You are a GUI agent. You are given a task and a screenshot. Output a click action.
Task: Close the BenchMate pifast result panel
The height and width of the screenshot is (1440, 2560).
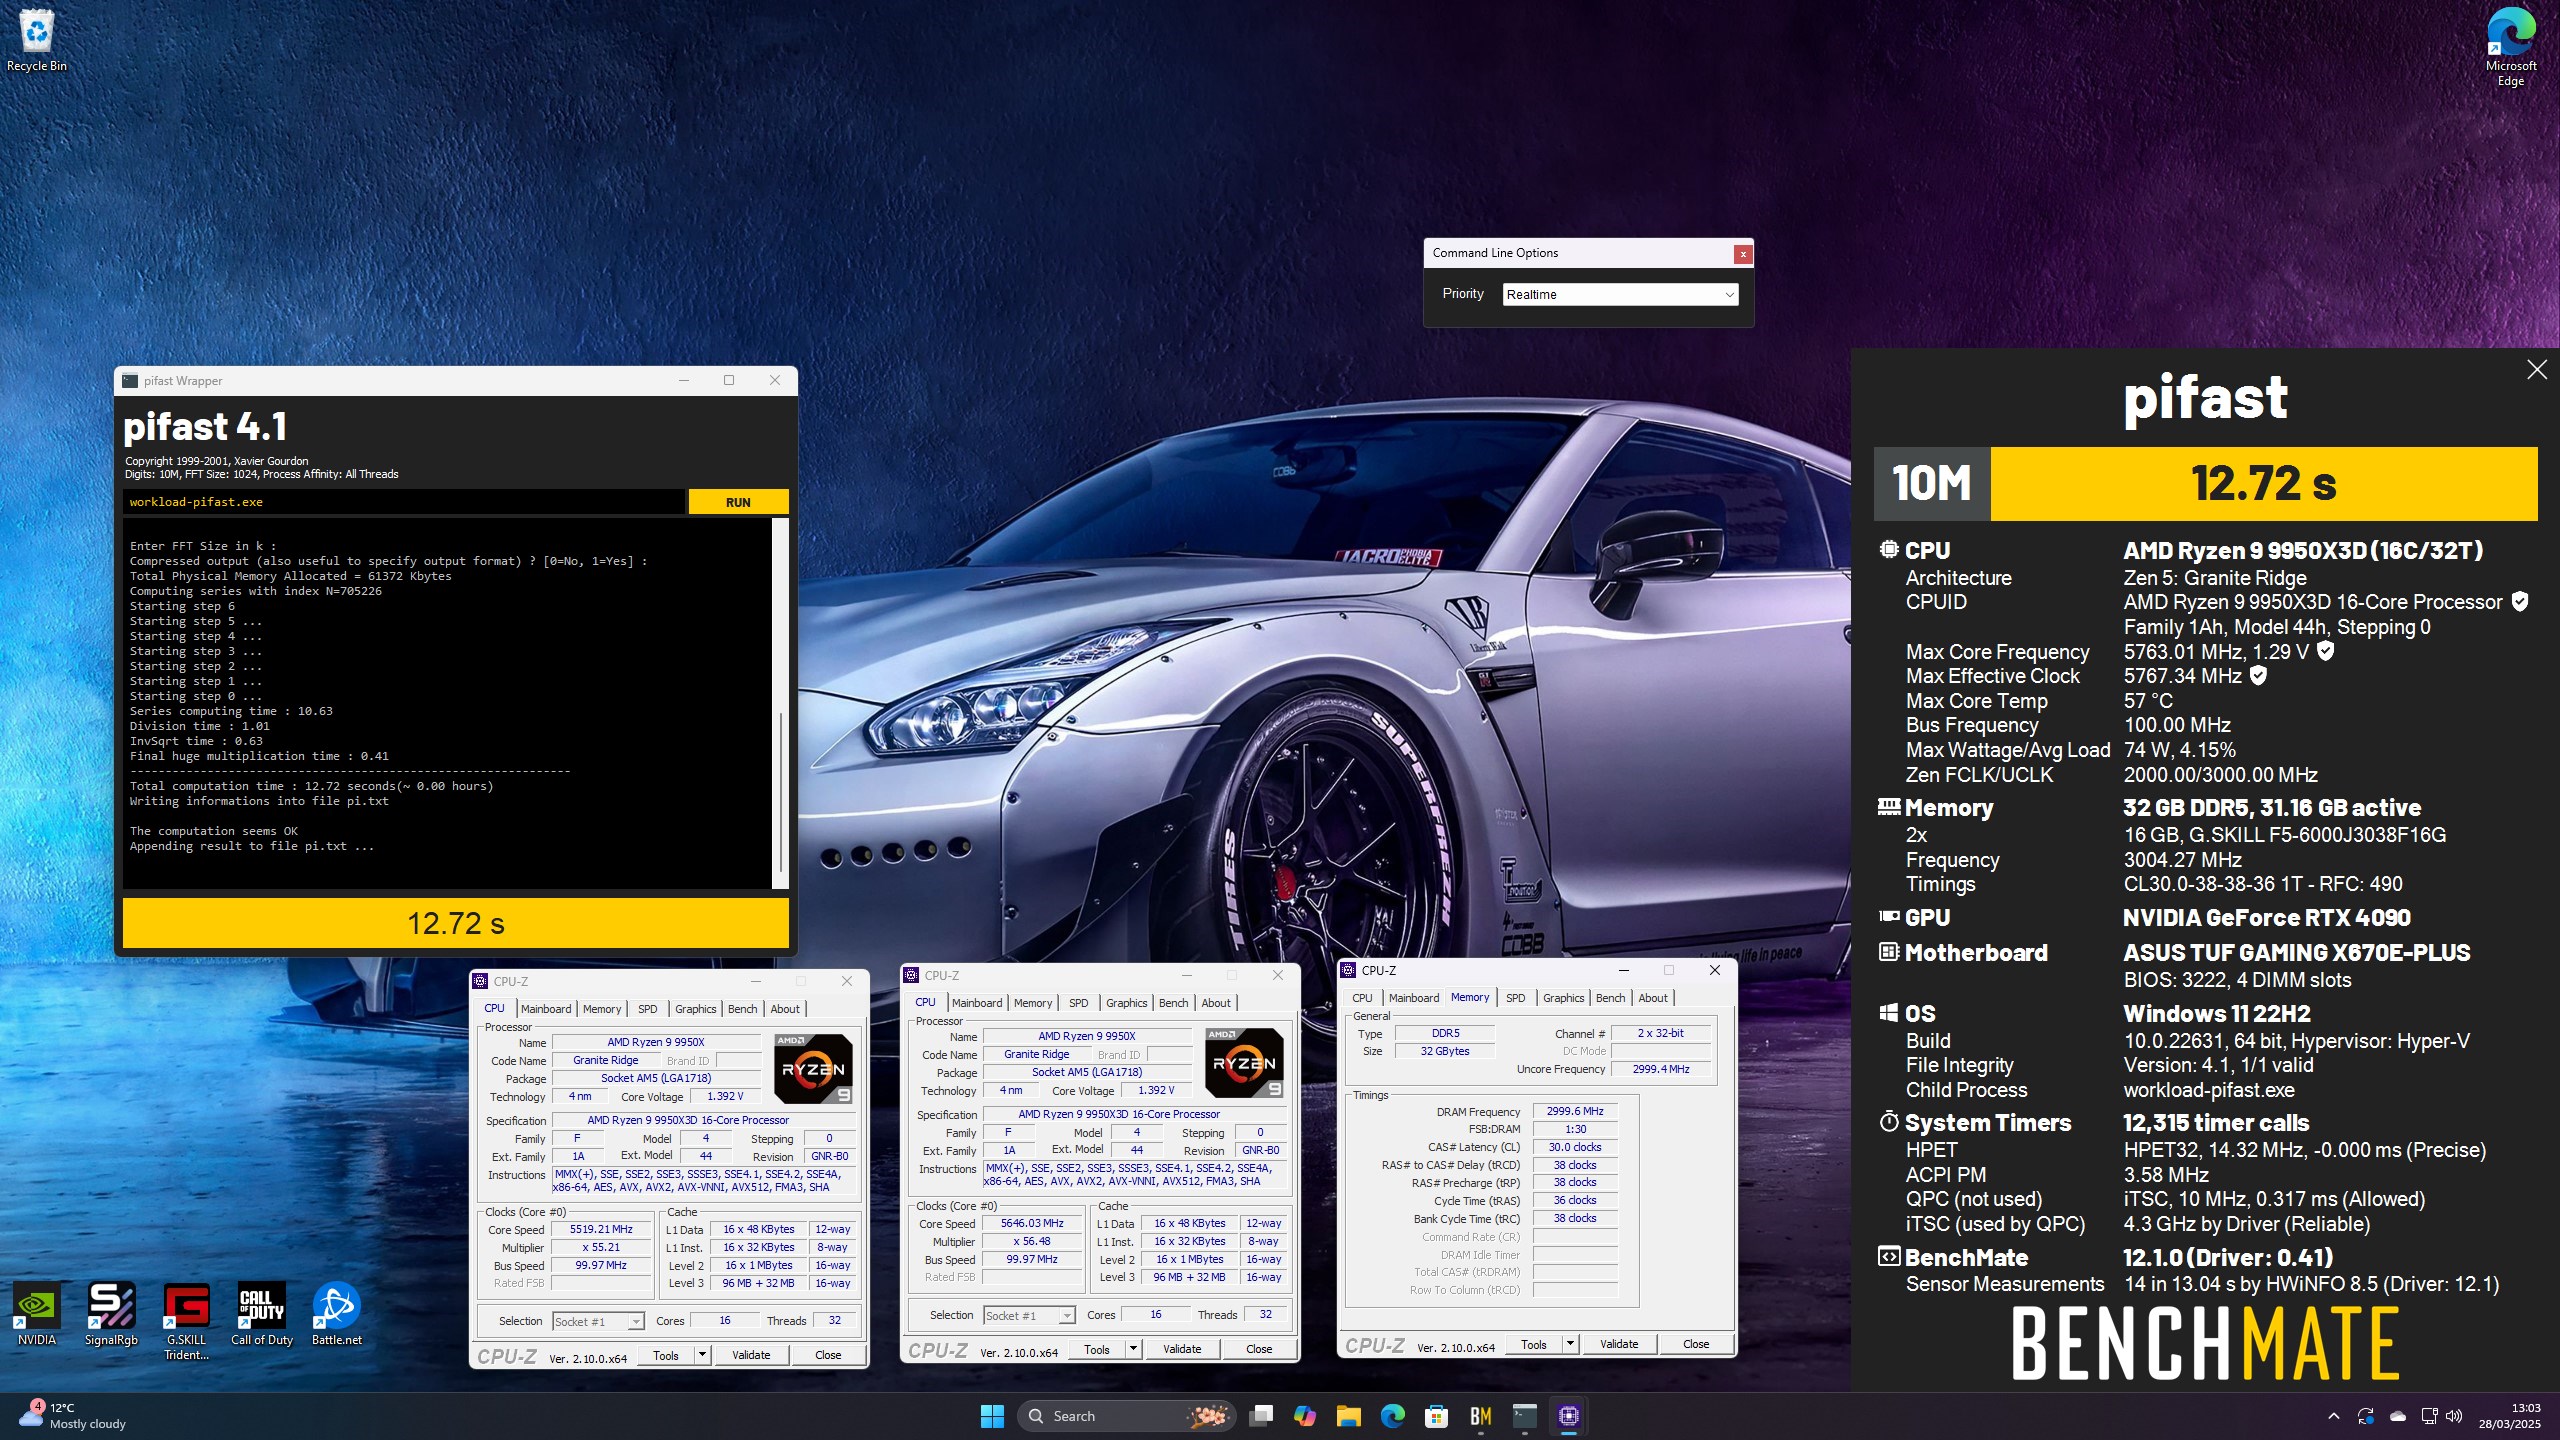point(2537,370)
